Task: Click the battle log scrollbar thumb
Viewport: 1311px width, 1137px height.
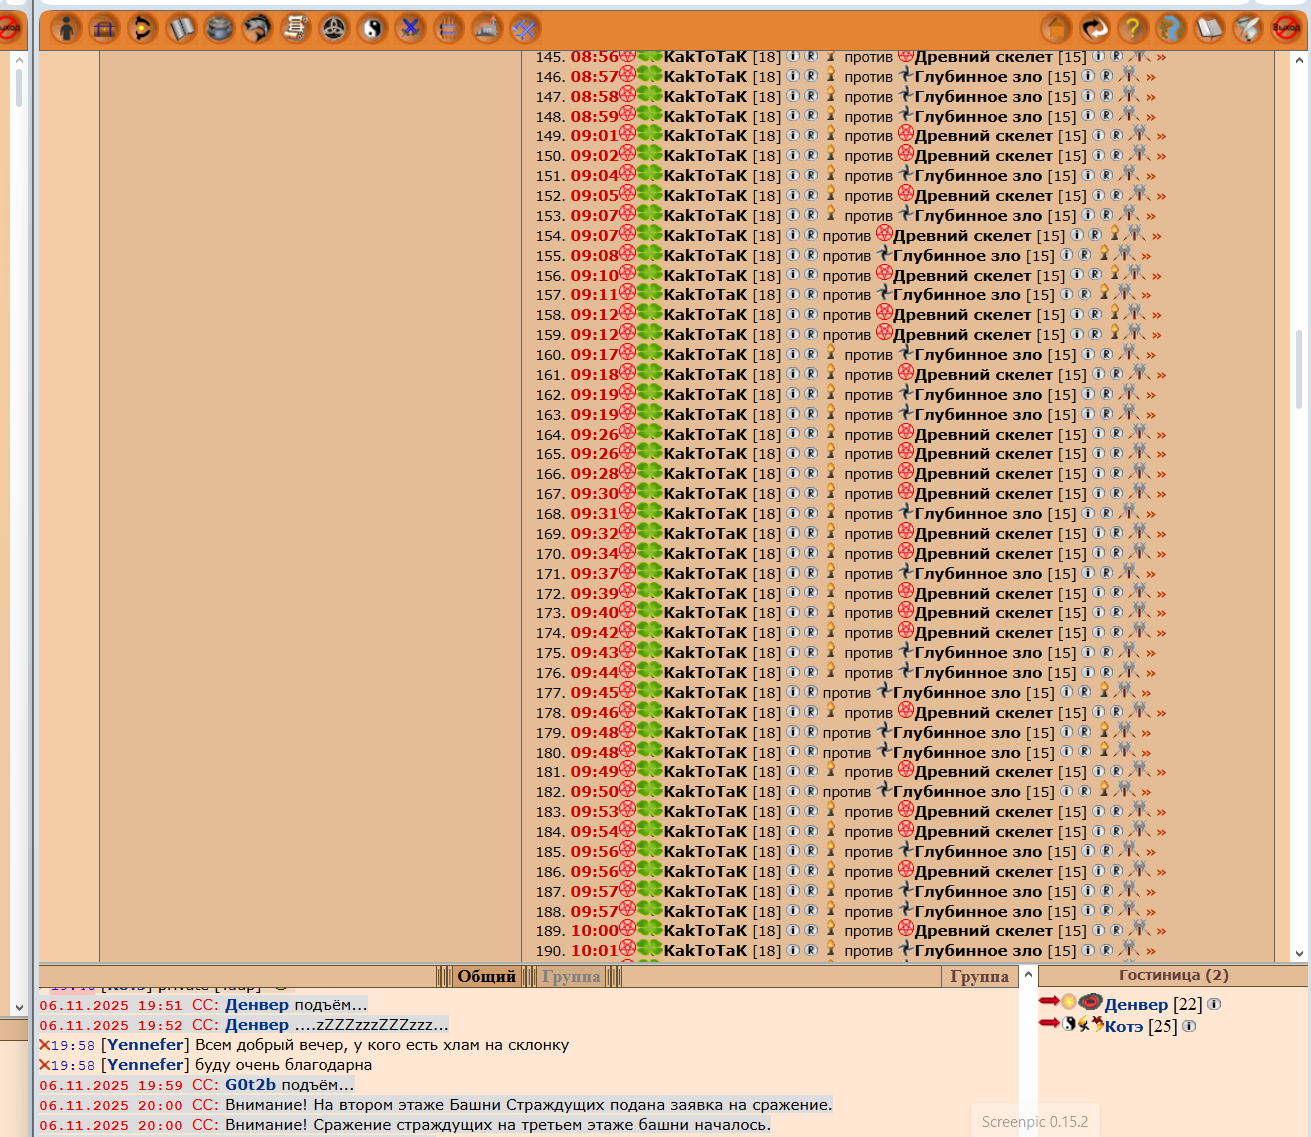Action: [x=1299, y=370]
